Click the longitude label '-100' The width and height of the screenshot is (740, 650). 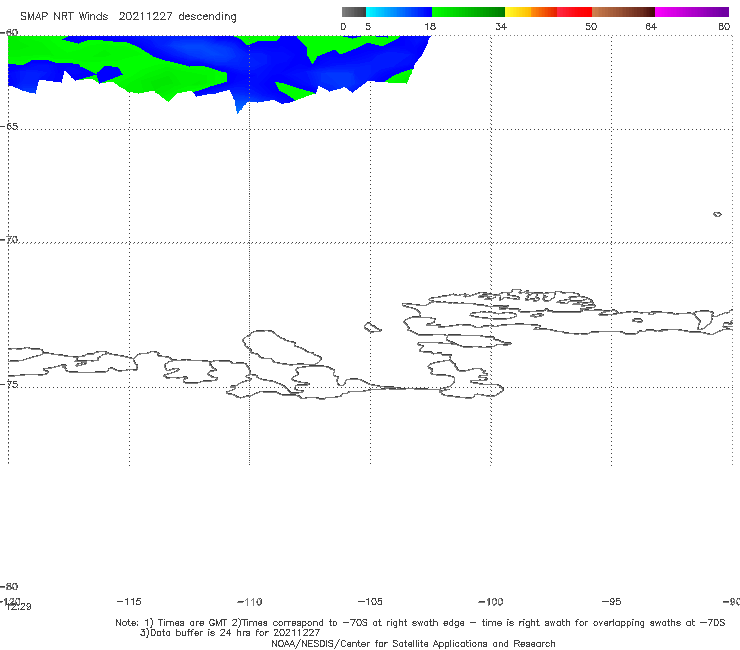[491, 601]
